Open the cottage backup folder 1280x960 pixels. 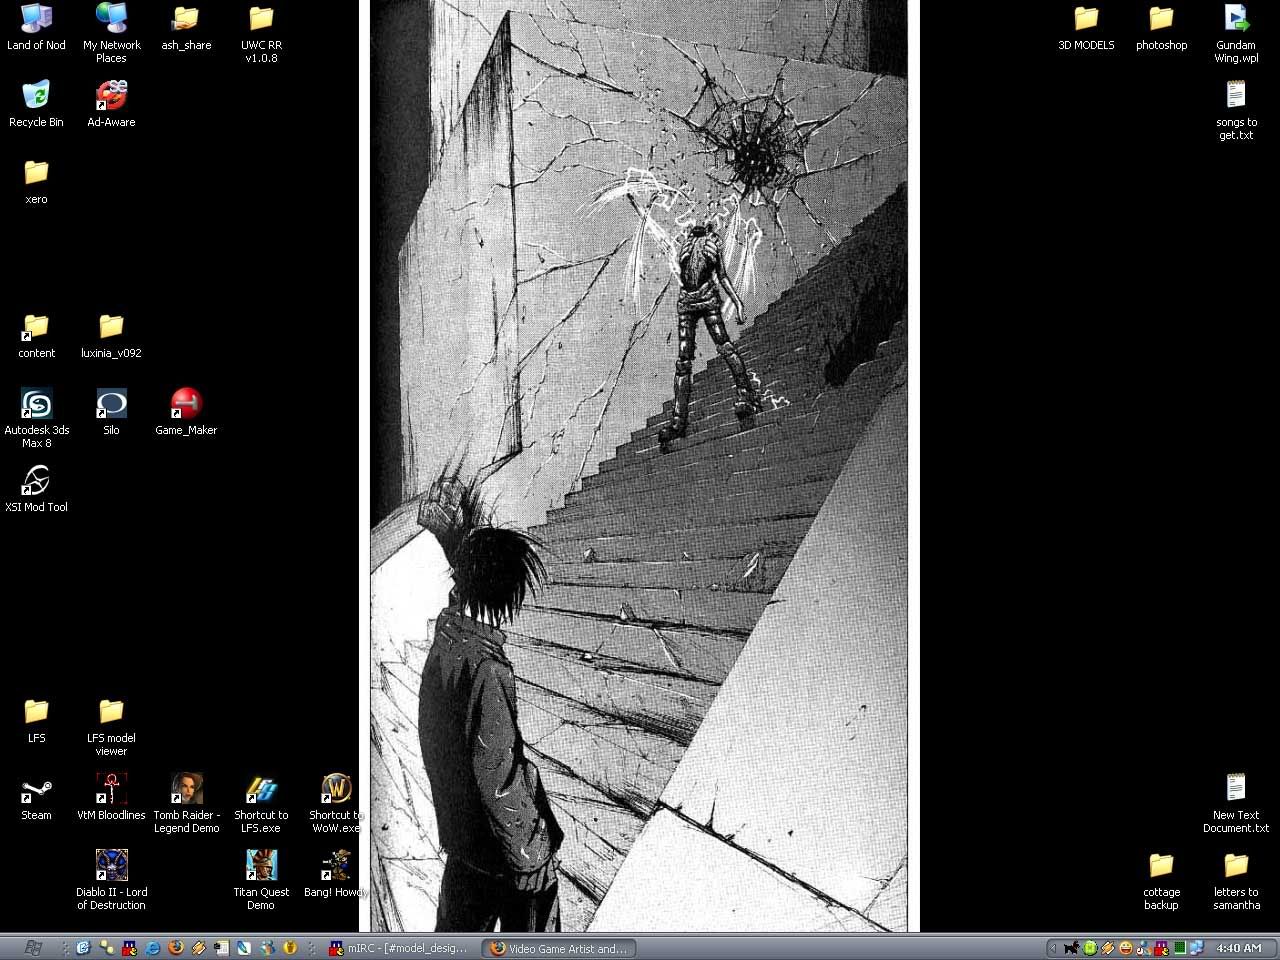coord(1161,880)
